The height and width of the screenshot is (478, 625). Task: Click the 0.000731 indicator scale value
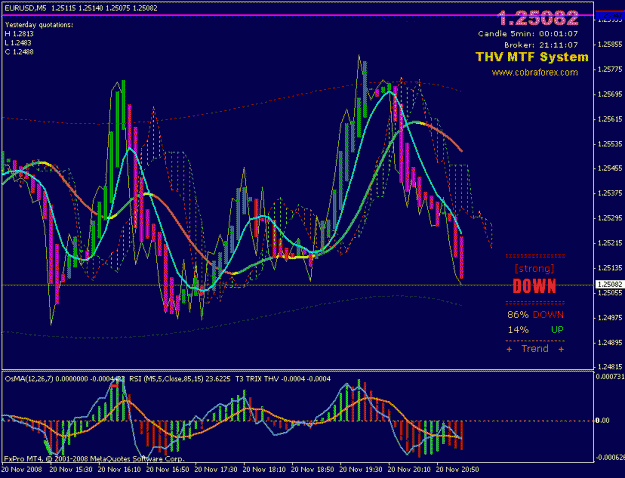[x=609, y=376]
